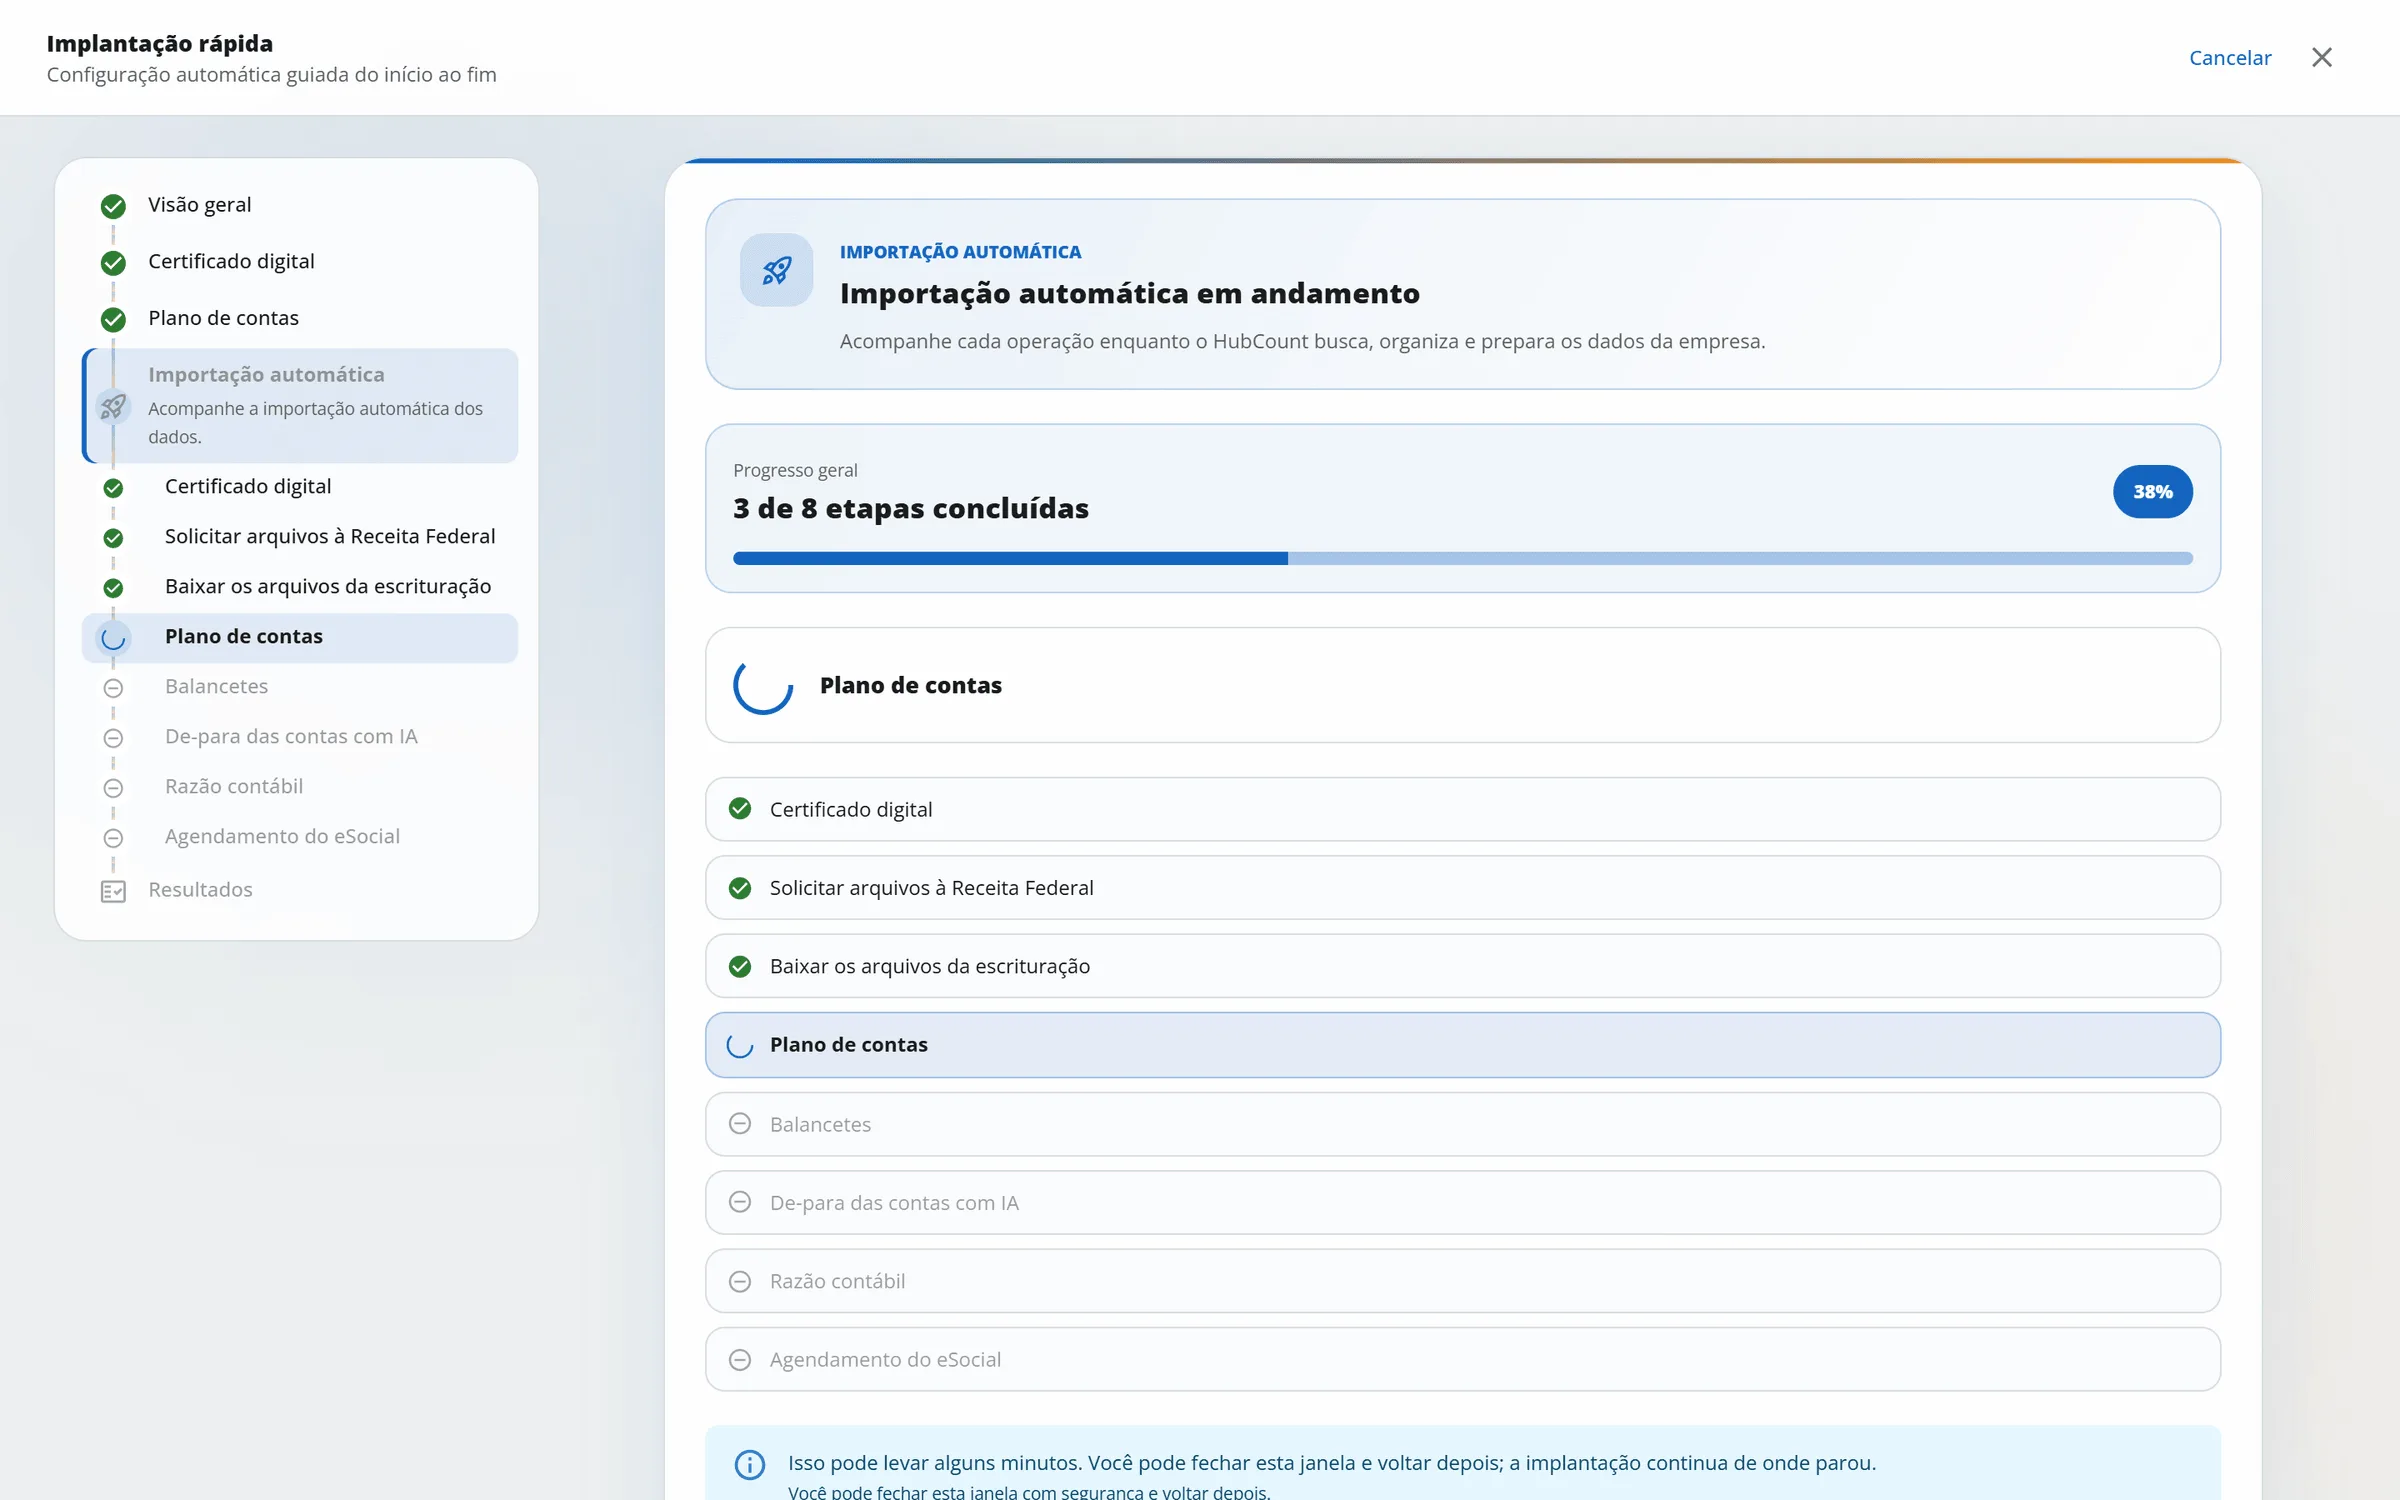2400x1500 pixels.
Task: Click the pending icon on main Balancetes row
Action: point(740,1124)
